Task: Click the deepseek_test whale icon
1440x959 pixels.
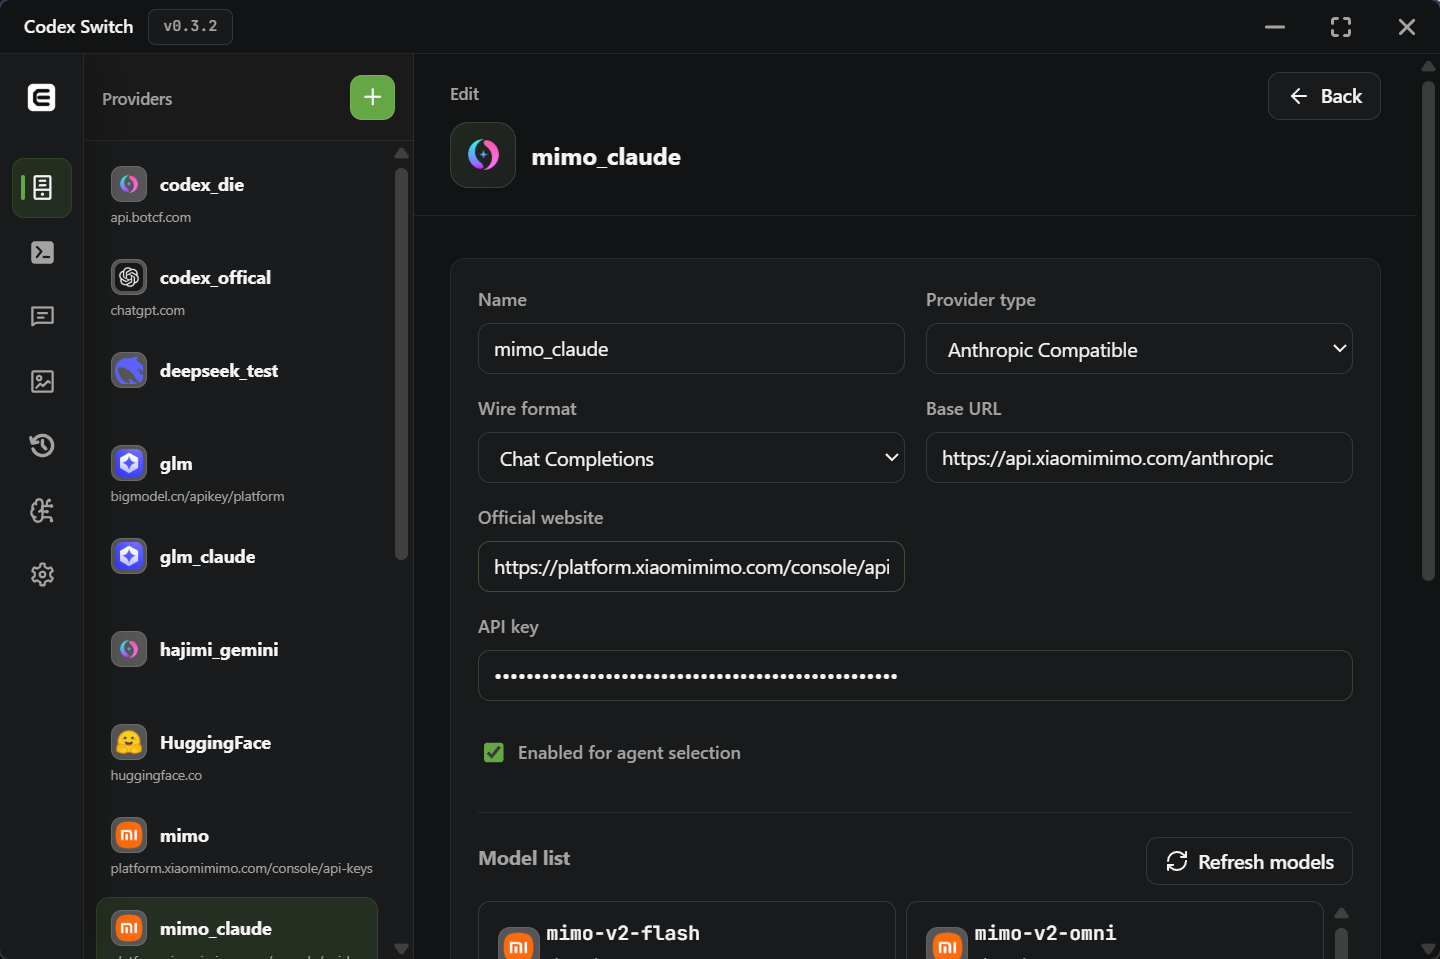Action: click(129, 370)
